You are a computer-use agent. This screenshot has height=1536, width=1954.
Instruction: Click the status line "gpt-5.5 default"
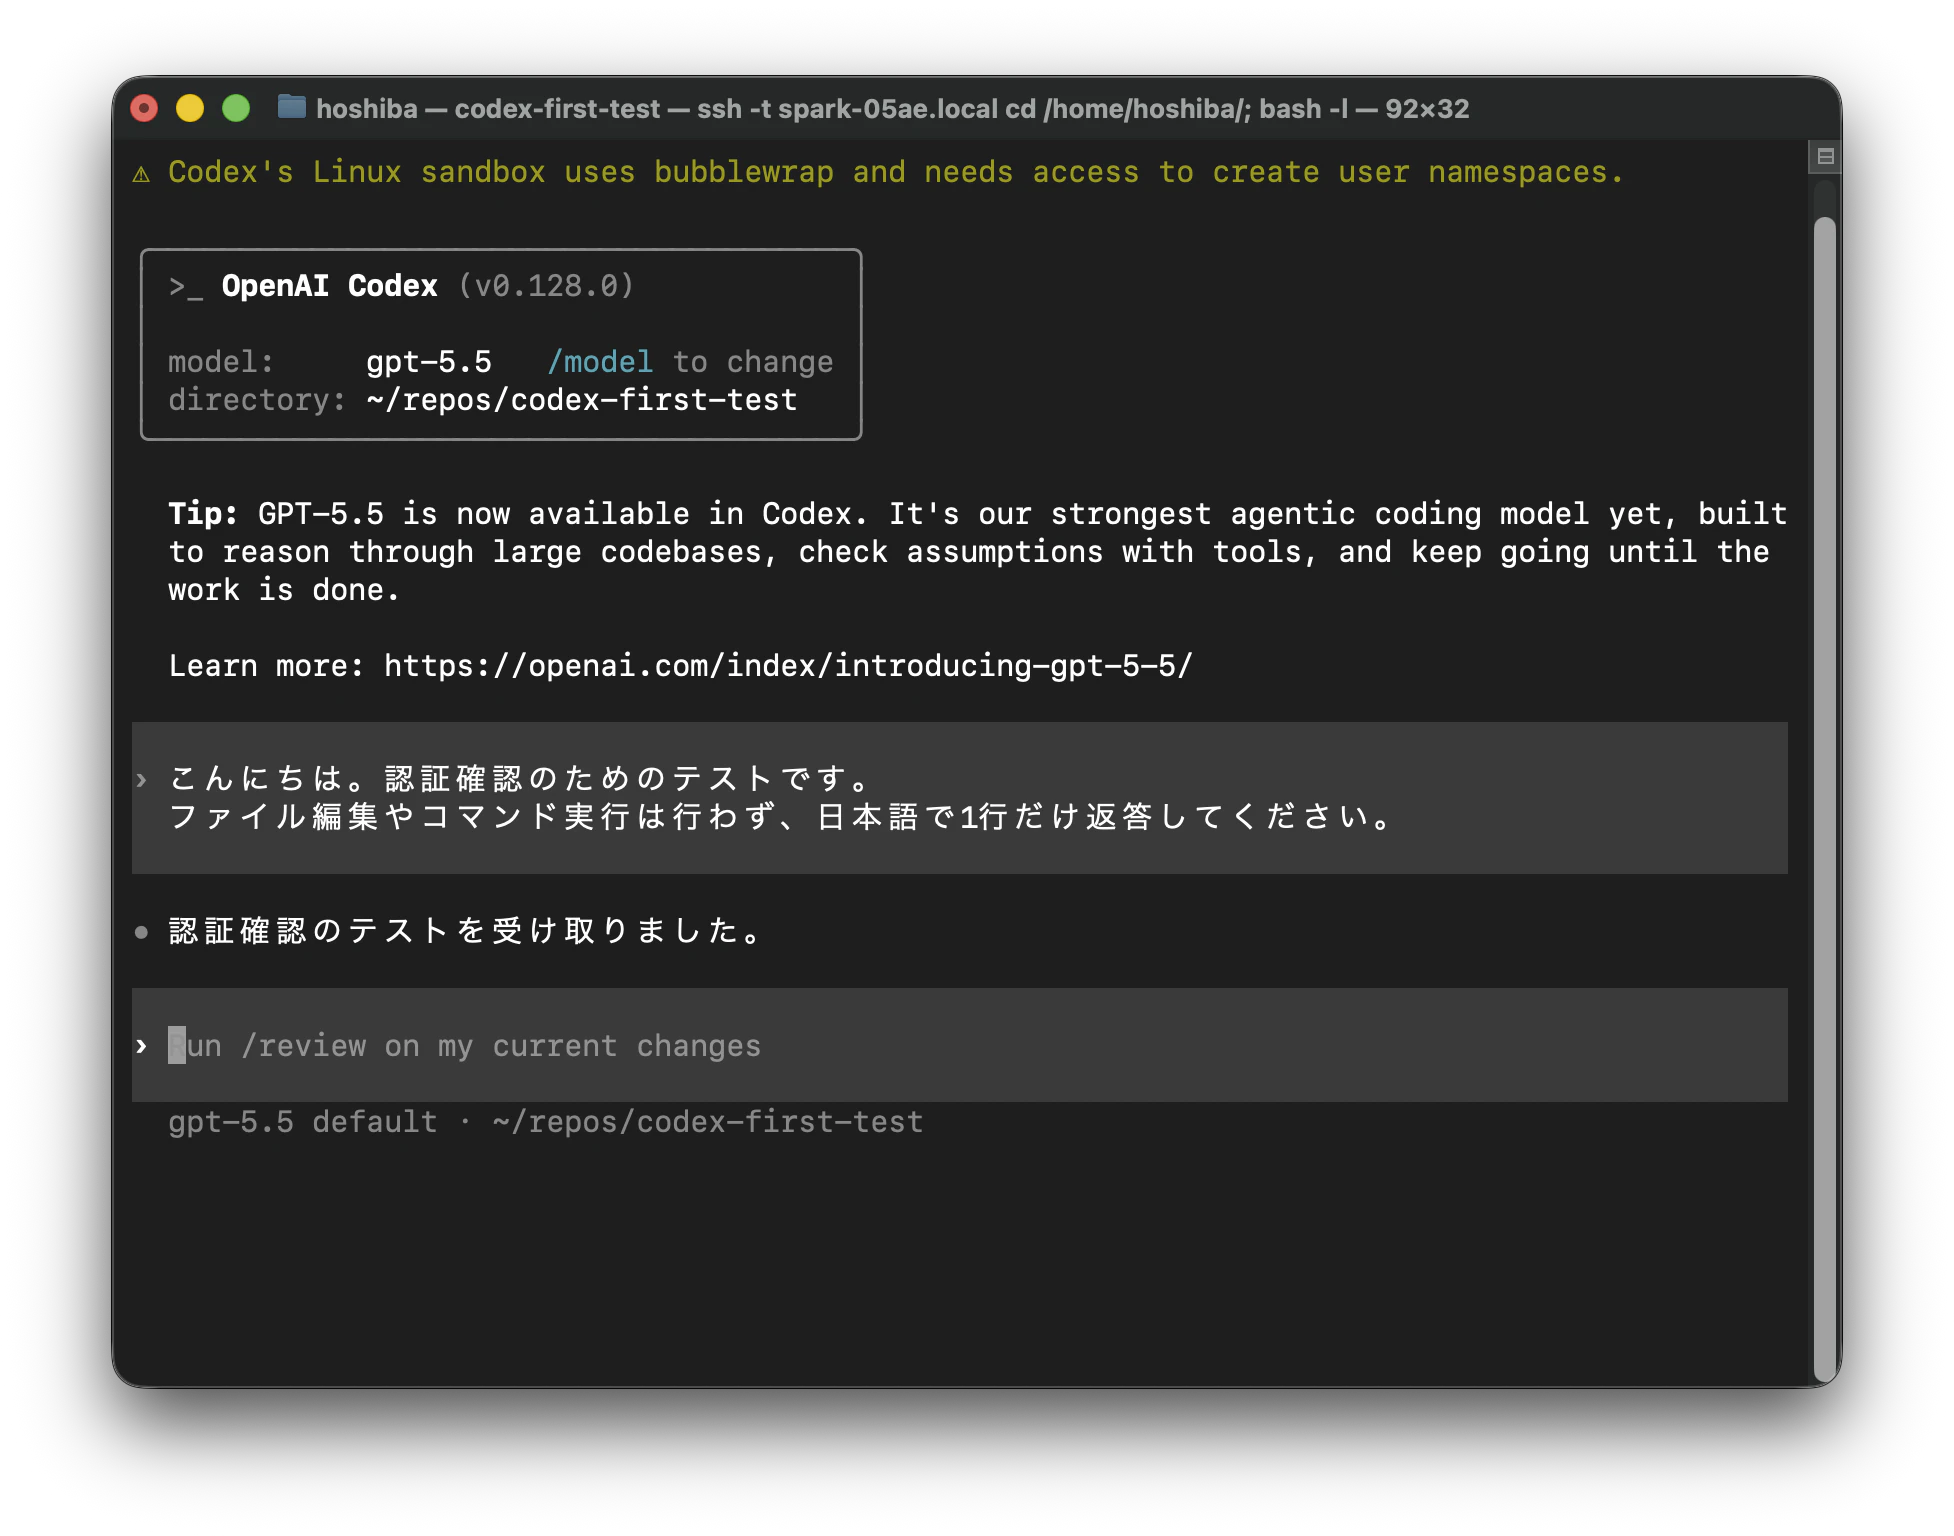click(x=302, y=1122)
